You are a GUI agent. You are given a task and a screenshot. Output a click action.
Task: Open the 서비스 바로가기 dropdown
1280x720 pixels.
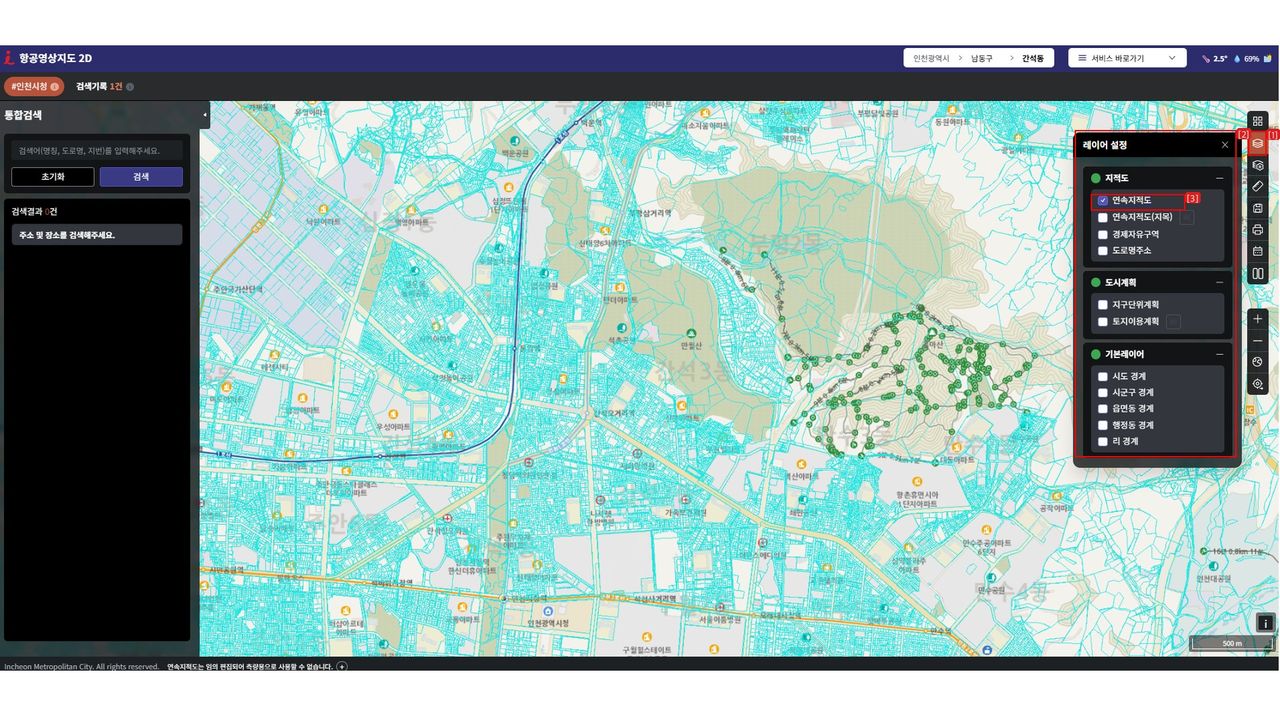[x=1127, y=58]
